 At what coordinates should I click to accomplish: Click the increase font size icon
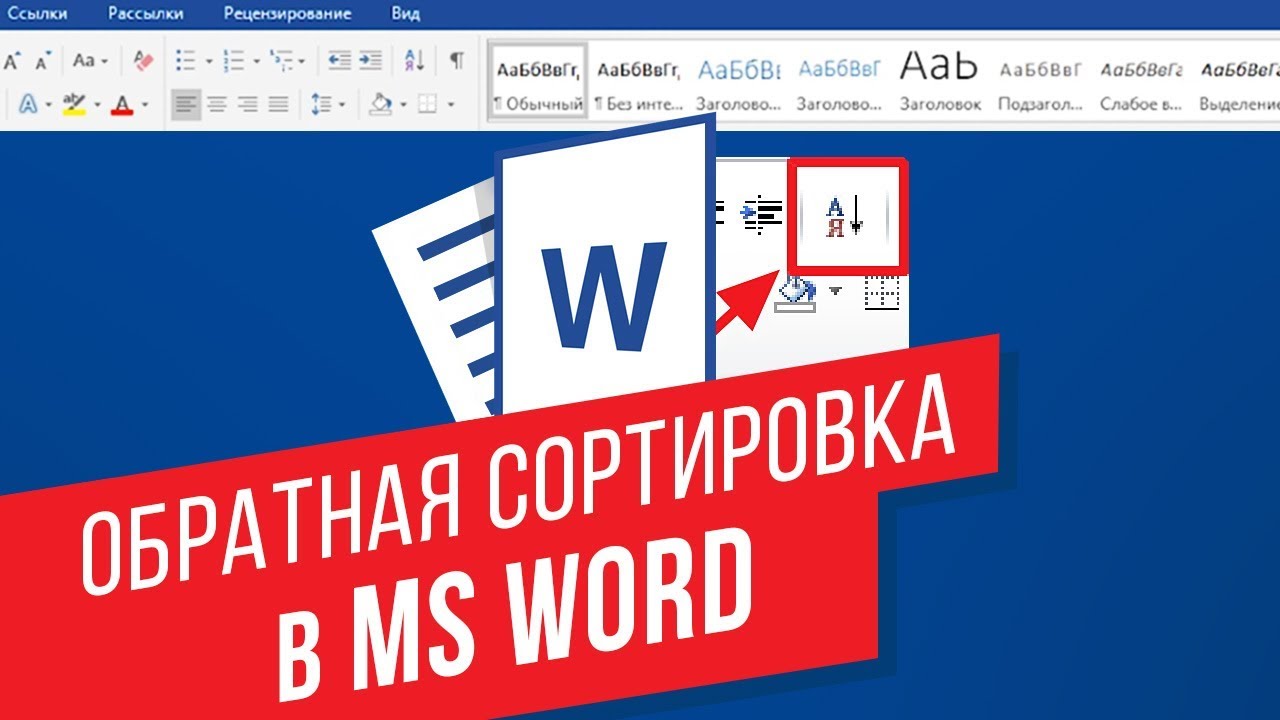tap(11, 61)
